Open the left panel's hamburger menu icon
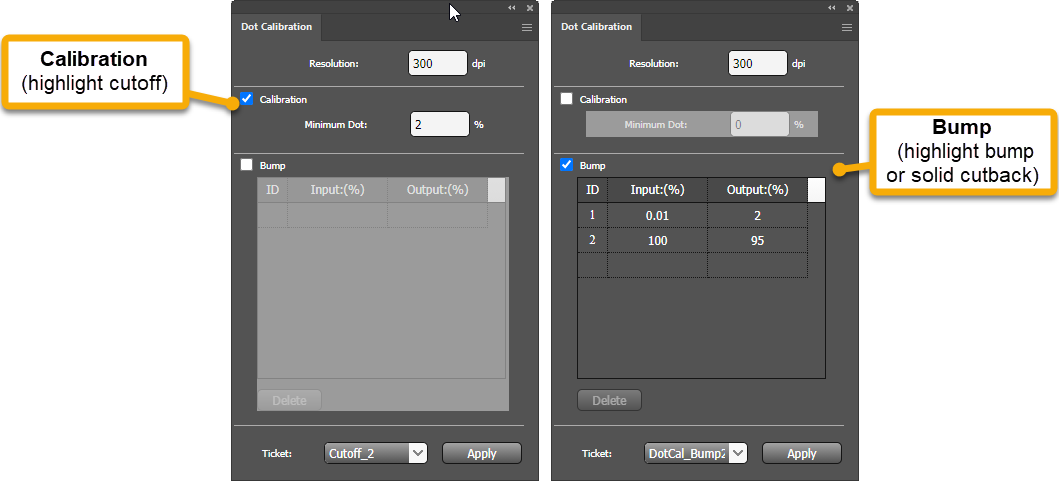Viewport: 1059px width, 481px height. (527, 28)
